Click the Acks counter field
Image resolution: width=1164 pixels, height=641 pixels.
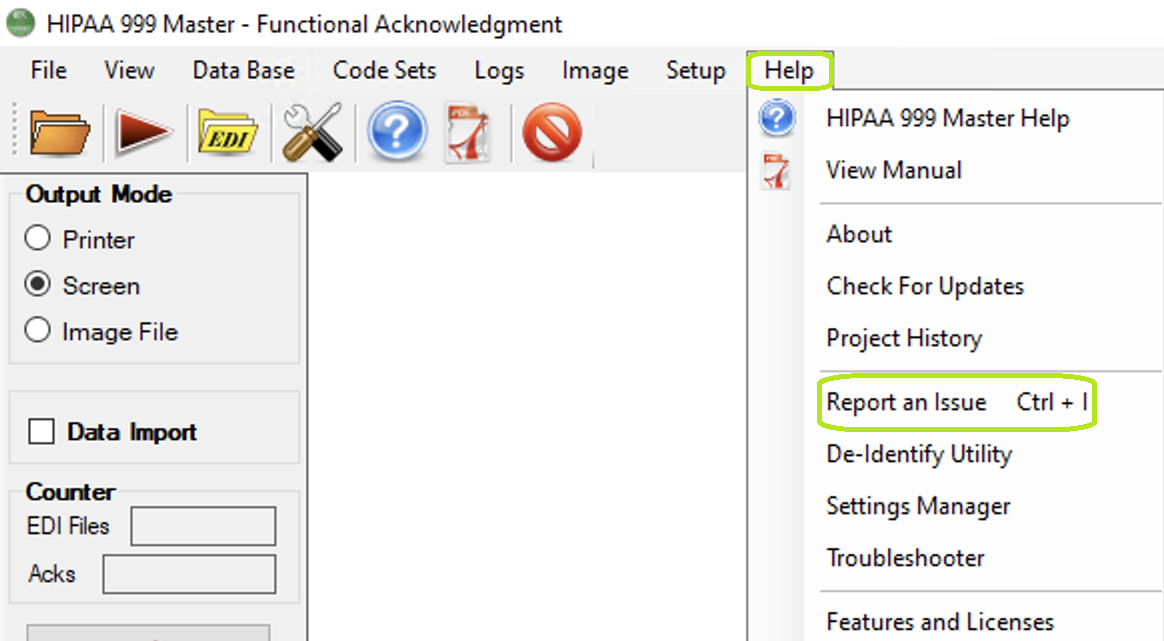tap(189, 573)
